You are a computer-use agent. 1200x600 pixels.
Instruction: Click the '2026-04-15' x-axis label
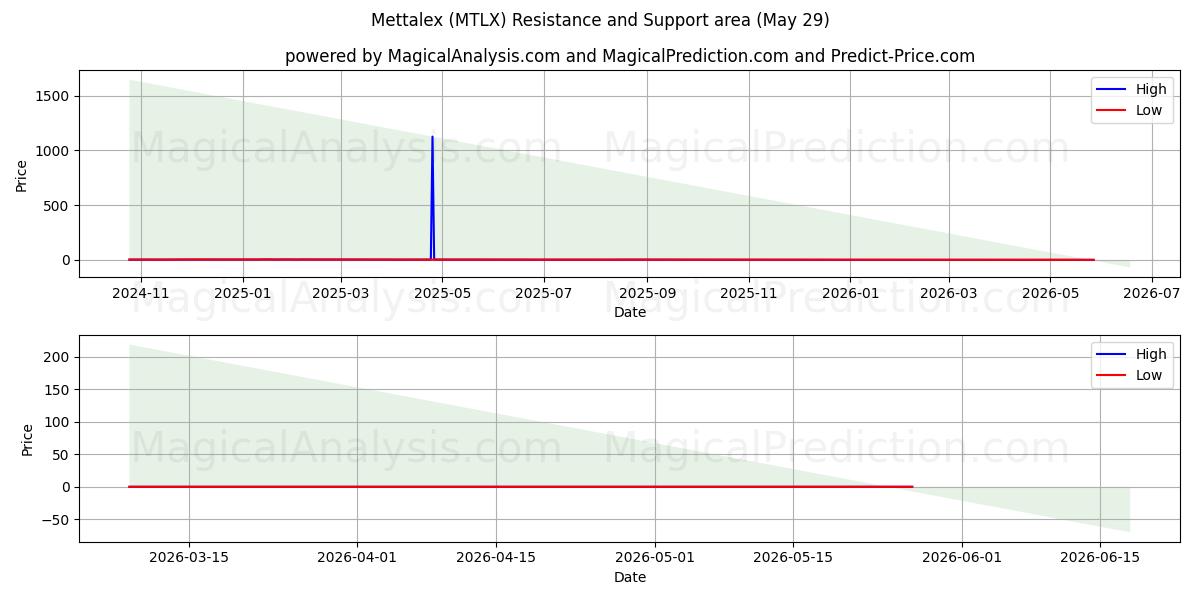tap(496, 558)
